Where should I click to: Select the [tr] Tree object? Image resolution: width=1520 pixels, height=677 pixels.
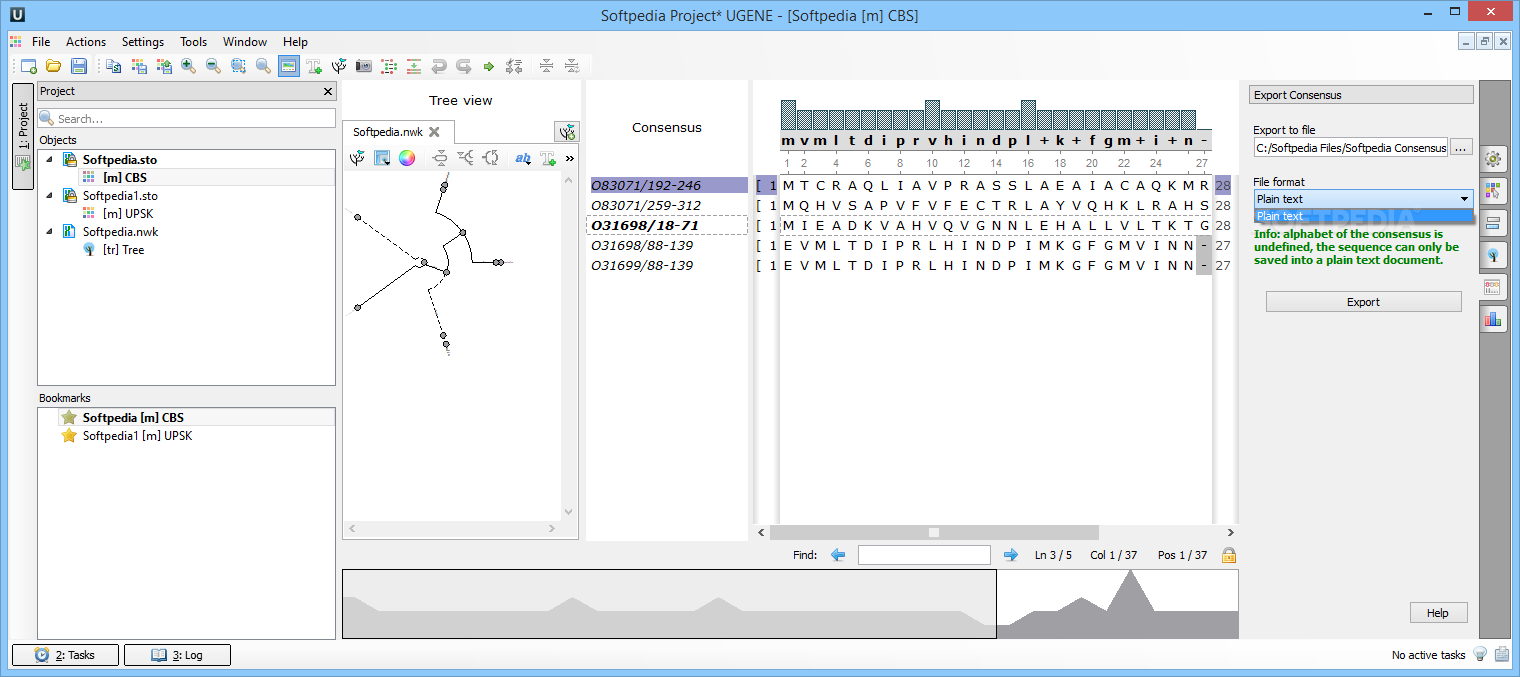click(x=123, y=250)
